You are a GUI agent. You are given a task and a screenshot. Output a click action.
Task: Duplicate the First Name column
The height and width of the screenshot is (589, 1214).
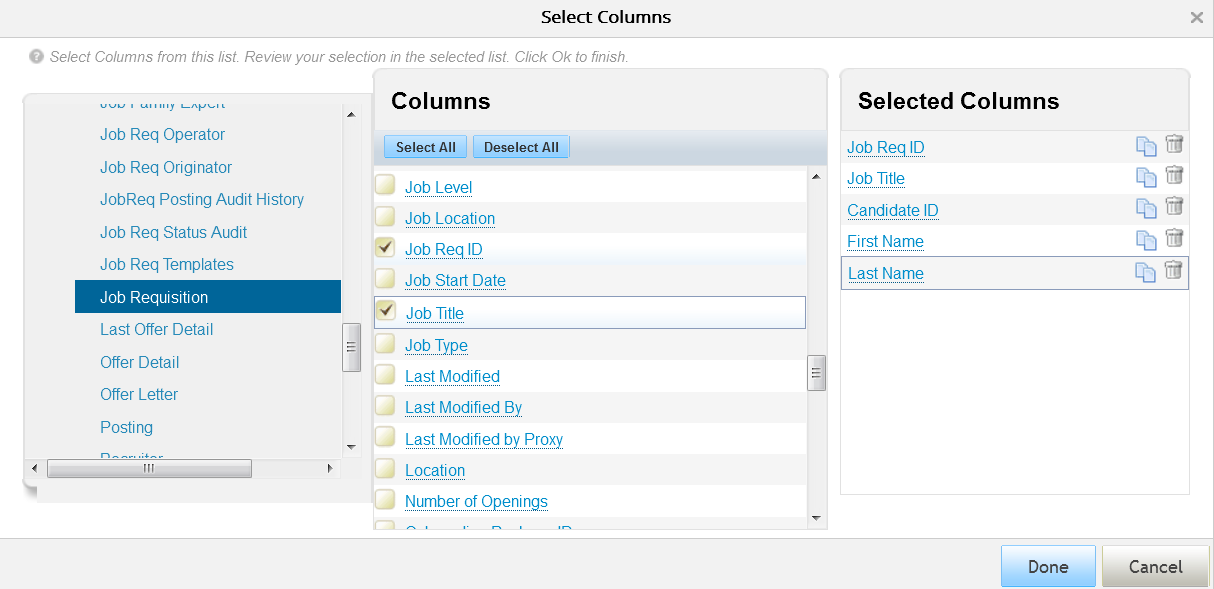(1146, 241)
